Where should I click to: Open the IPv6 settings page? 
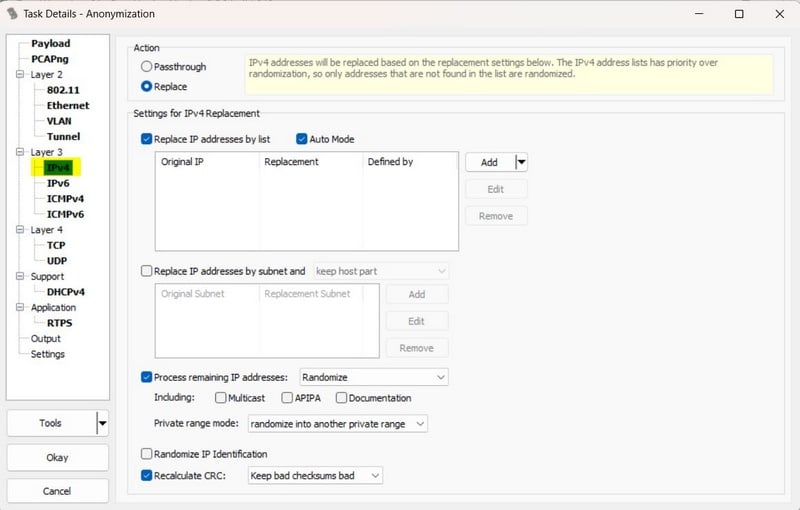tap(58, 183)
